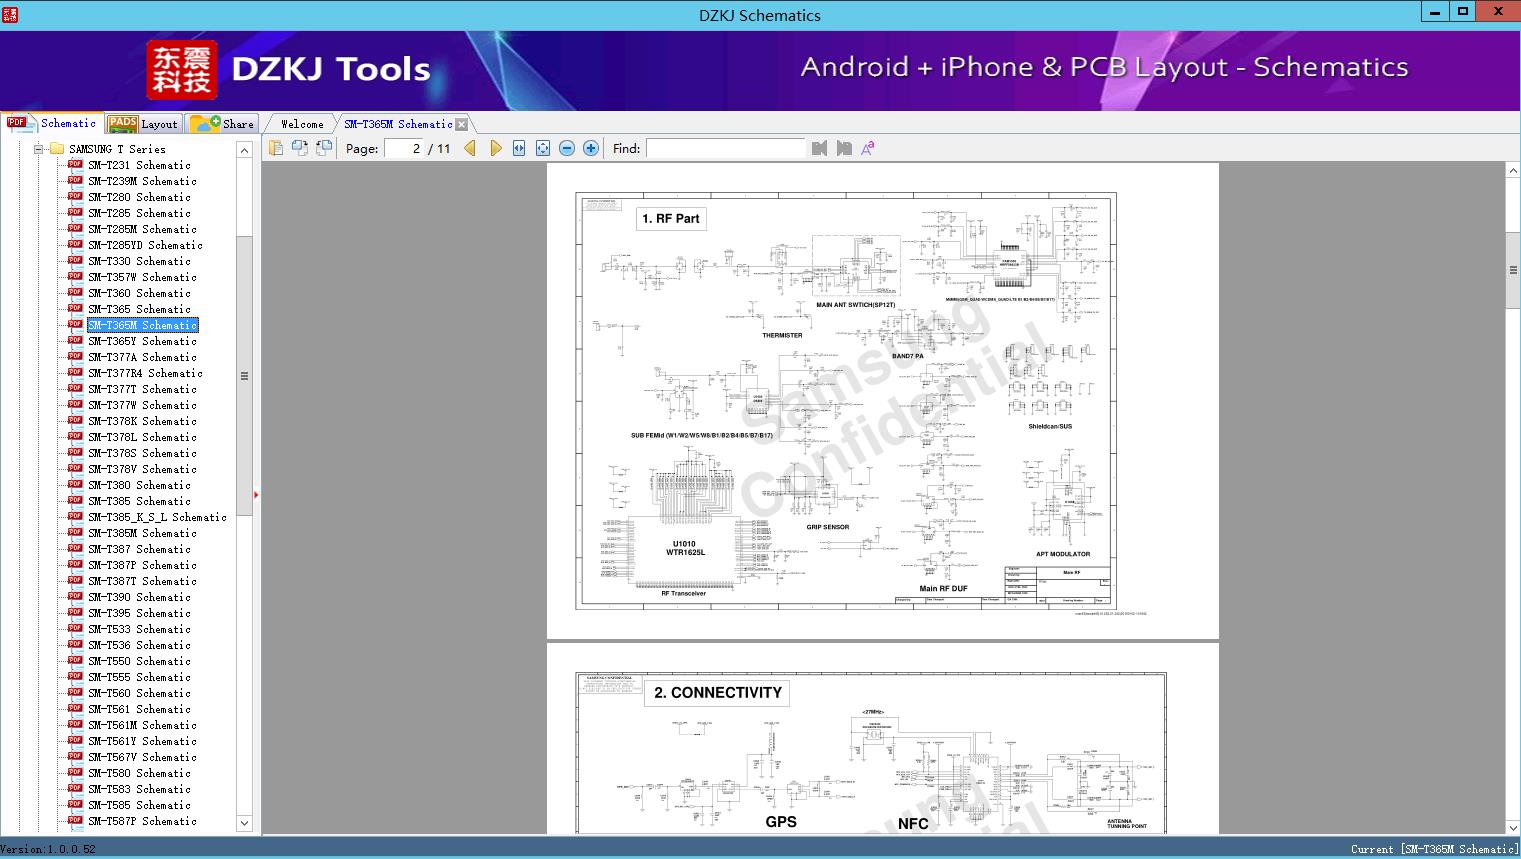Open SM-T239M Schematic

coord(143,181)
